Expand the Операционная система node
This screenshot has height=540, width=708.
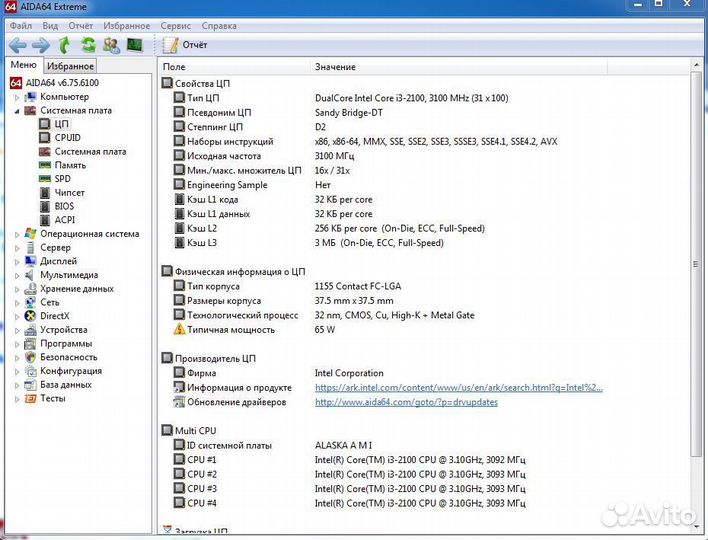click(x=17, y=234)
